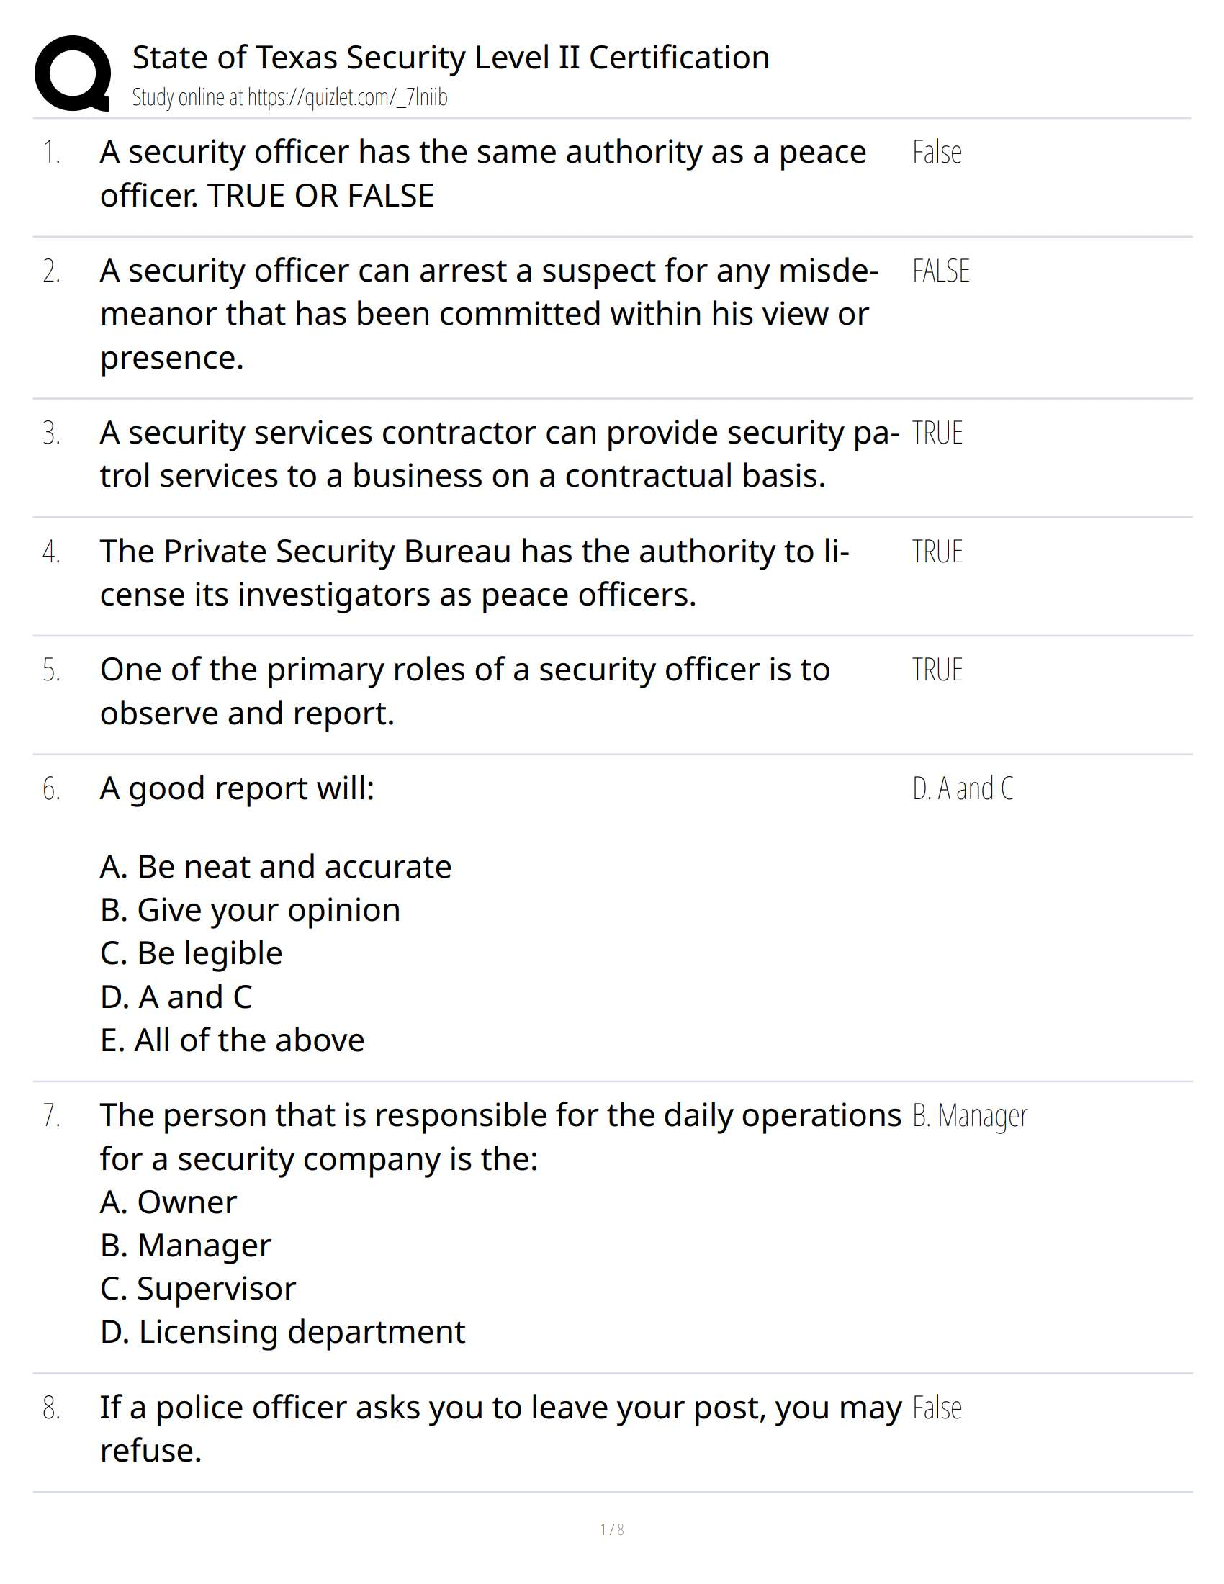The image size is (1224, 1584).
Task: Pick option 'C. Be legible'
Action: (191, 953)
